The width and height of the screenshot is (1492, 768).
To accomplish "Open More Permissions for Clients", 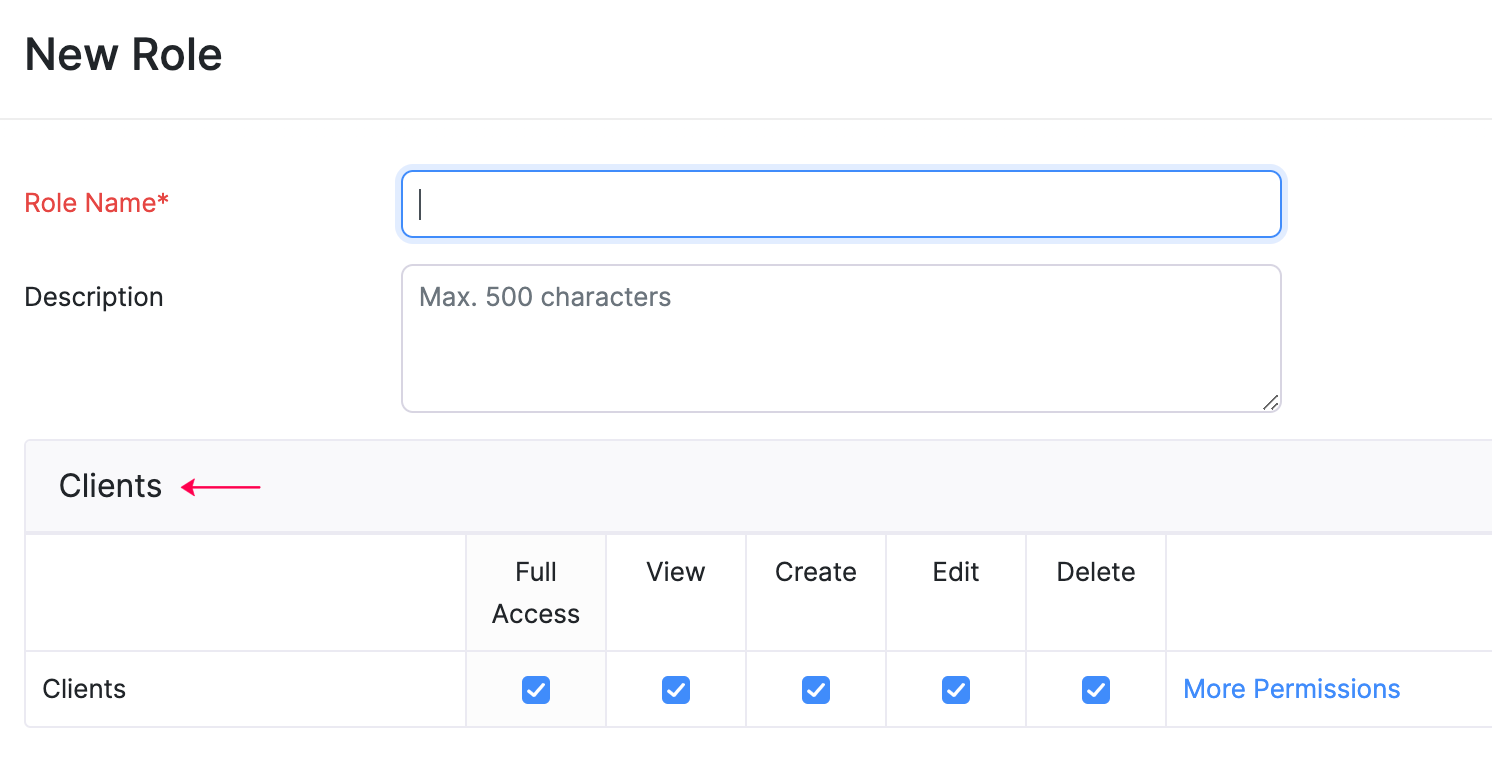I will tap(1291, 689).
